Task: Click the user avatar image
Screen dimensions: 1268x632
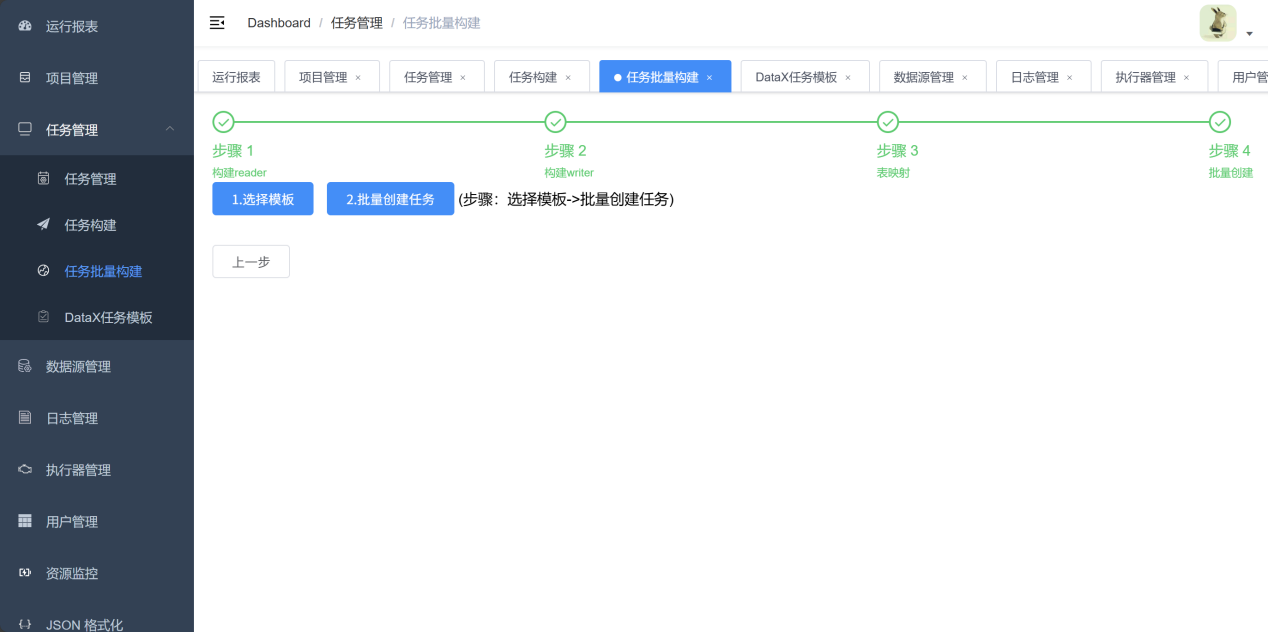Action: click(x=1217, y=23)
